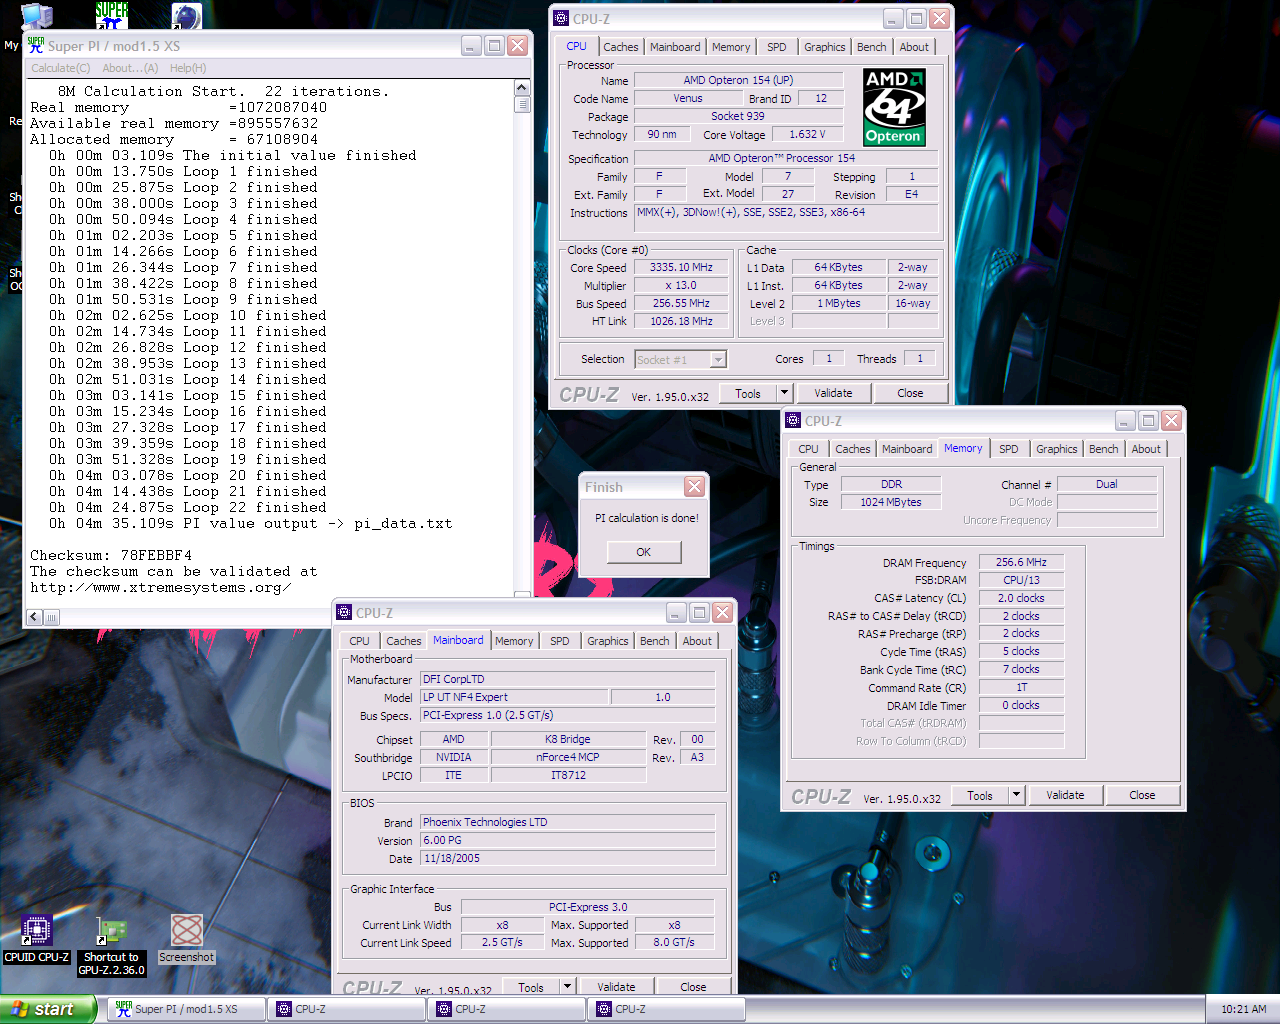1280x1024 pixels.
Task: Click Tools button in Memory window
Action: click(980, 796)
